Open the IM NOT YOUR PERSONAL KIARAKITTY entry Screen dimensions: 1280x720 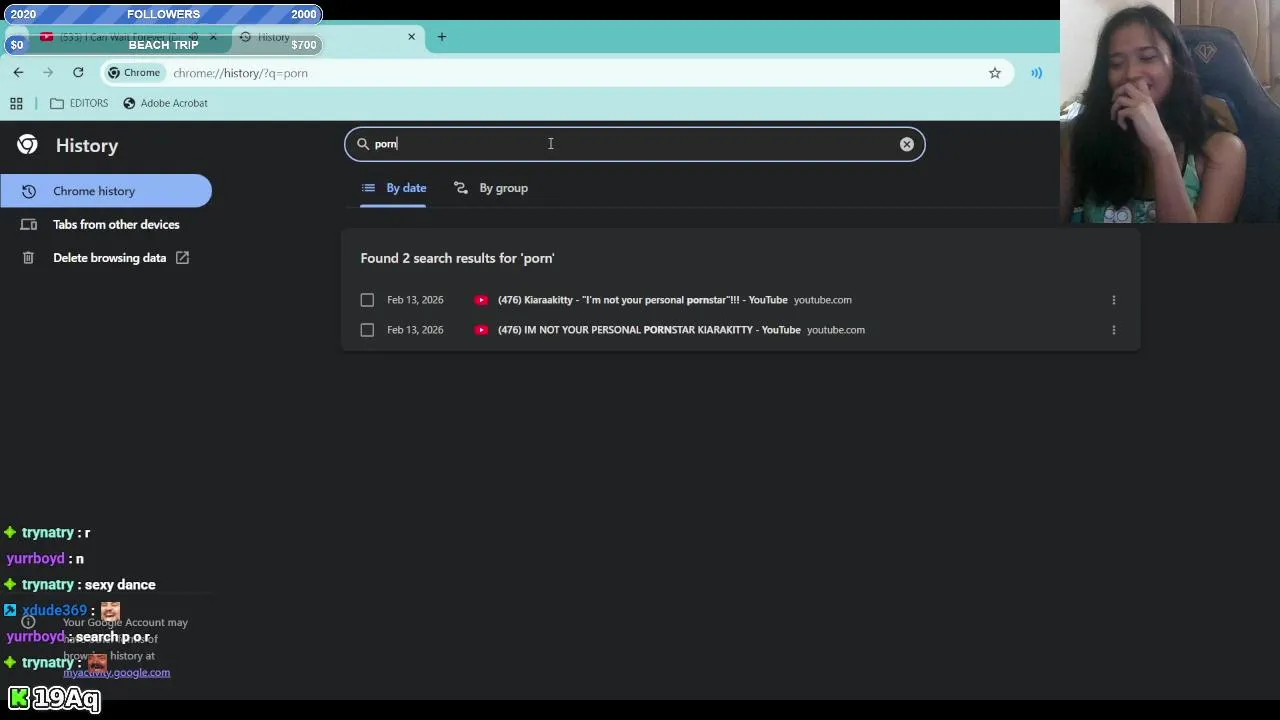tap(649, 330)
